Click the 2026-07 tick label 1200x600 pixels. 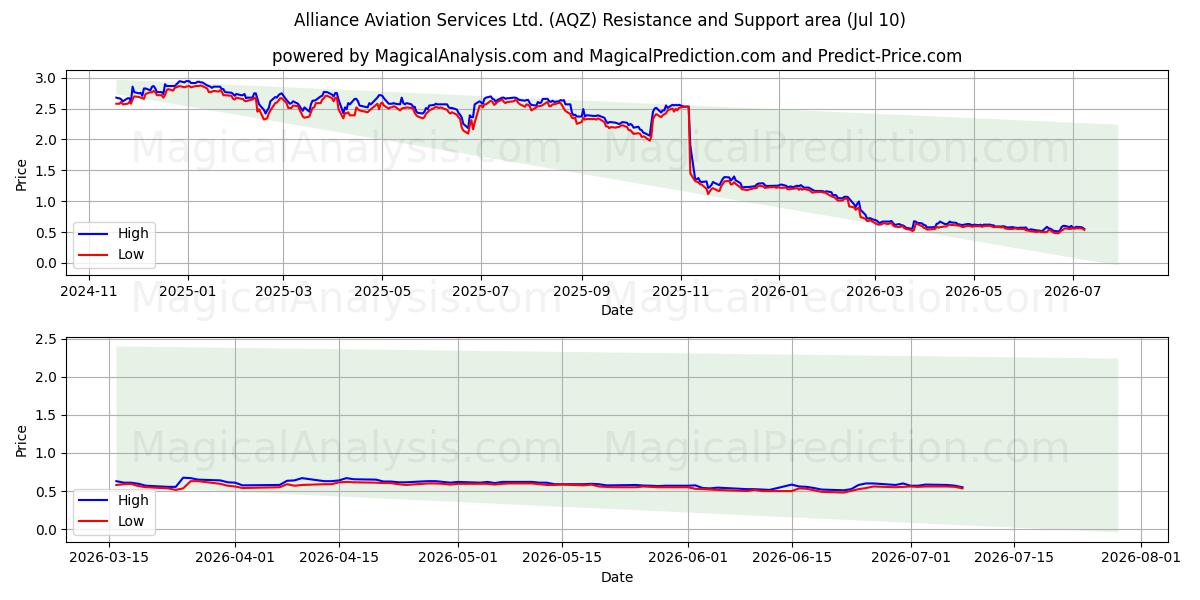coord(1071,291)
